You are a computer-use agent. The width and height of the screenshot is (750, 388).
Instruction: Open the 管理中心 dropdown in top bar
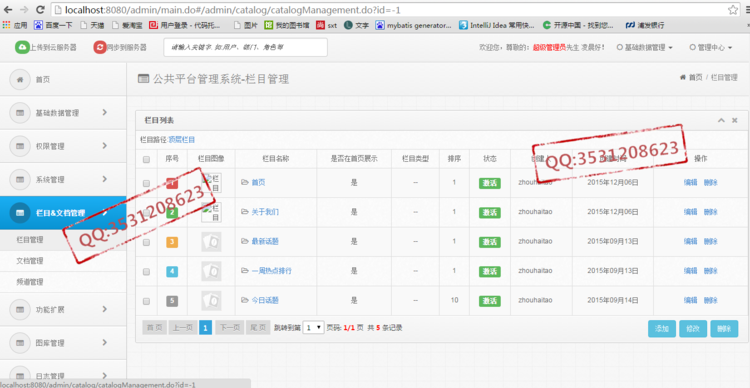[x=711, y=47]
